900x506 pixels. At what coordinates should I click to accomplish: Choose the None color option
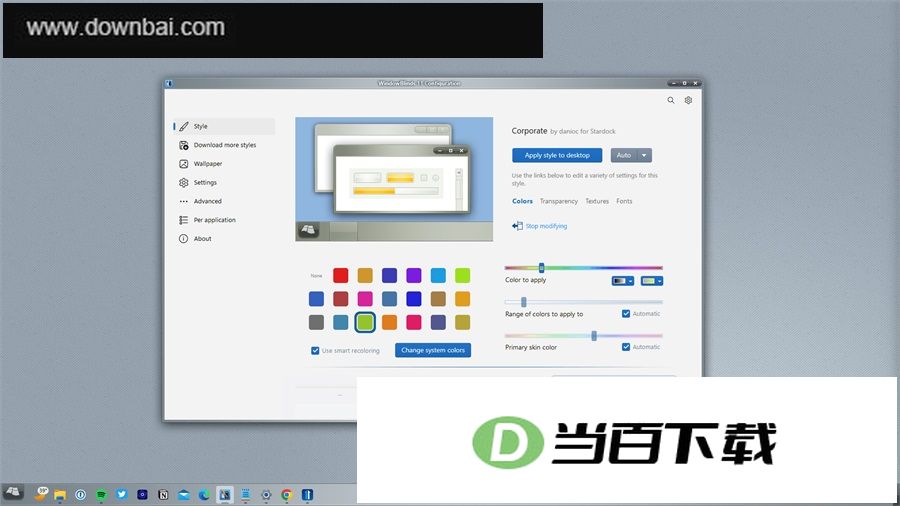point(316,276)
